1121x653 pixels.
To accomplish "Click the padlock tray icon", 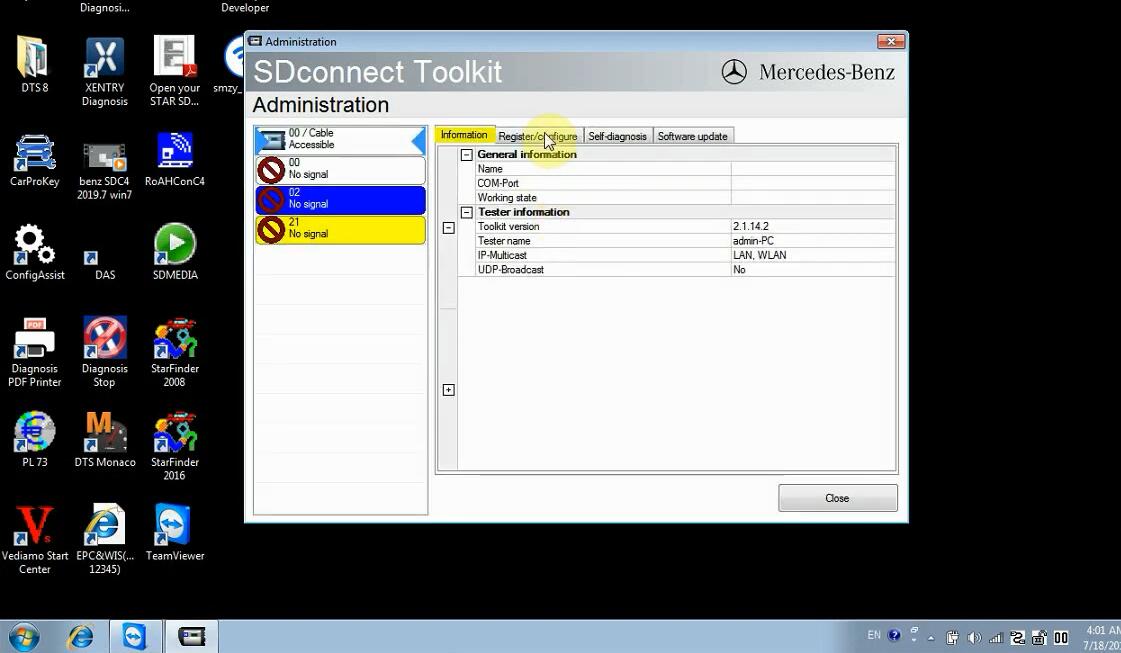I will click(x=1039, y=638).
